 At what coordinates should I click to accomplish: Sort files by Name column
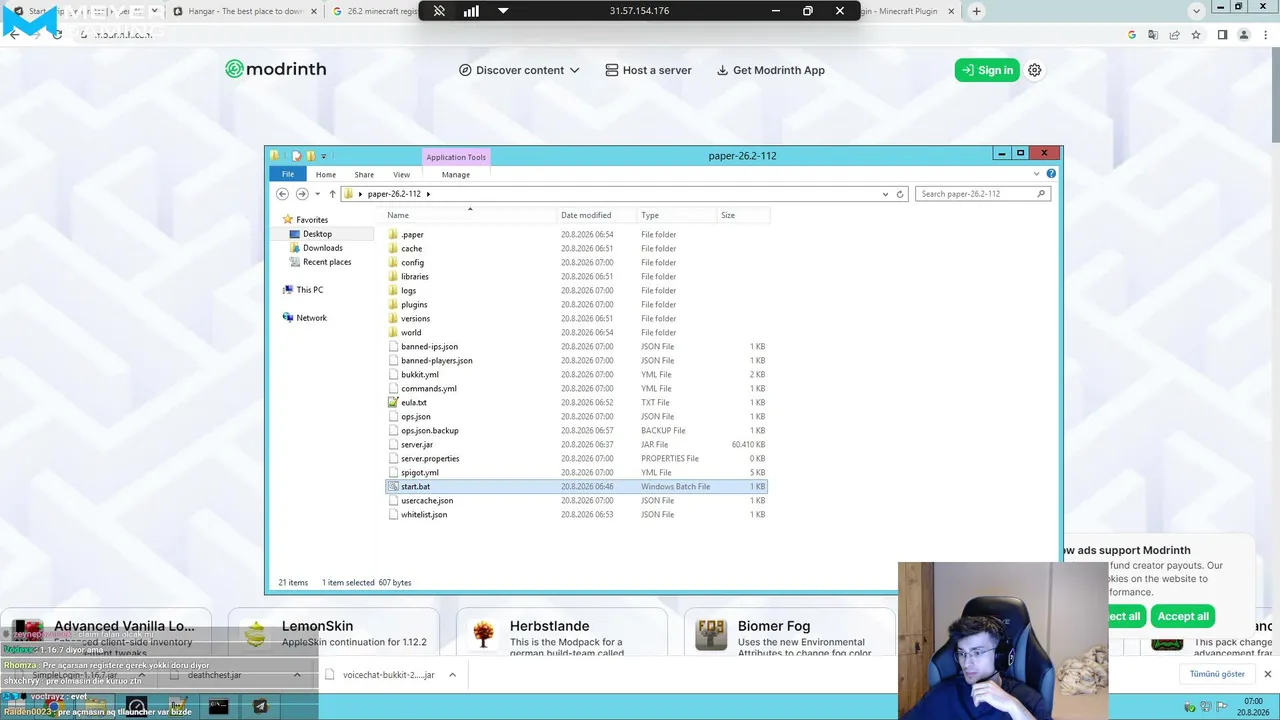point(470,215)
